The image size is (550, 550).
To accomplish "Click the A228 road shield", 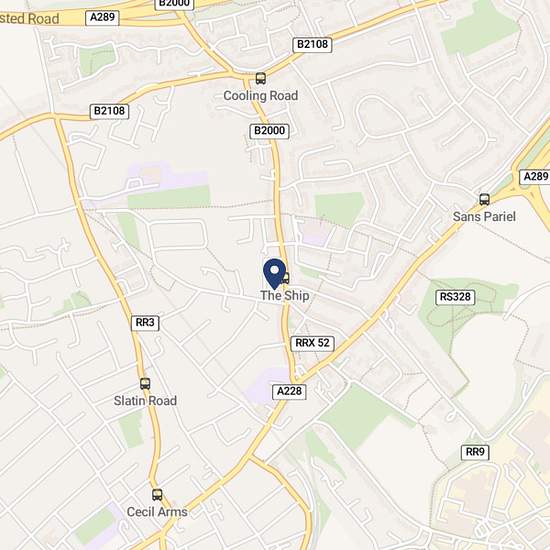I will point(289,391).
